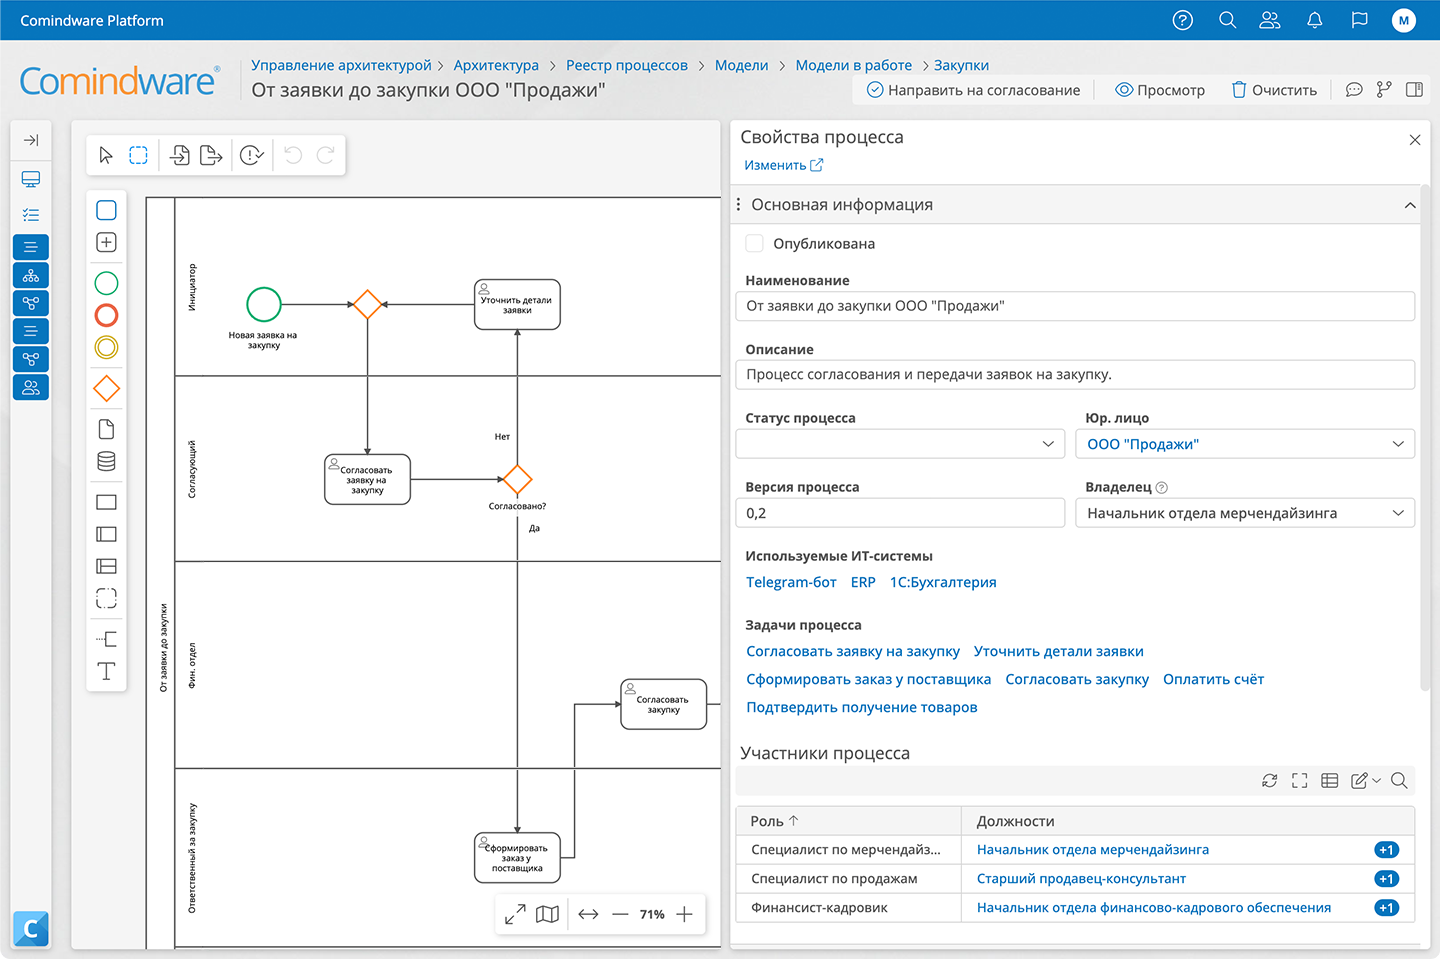The height and width of the screenshot is (959, 1440).
Task: Redo the diagram change
Action: coord(325,155)
